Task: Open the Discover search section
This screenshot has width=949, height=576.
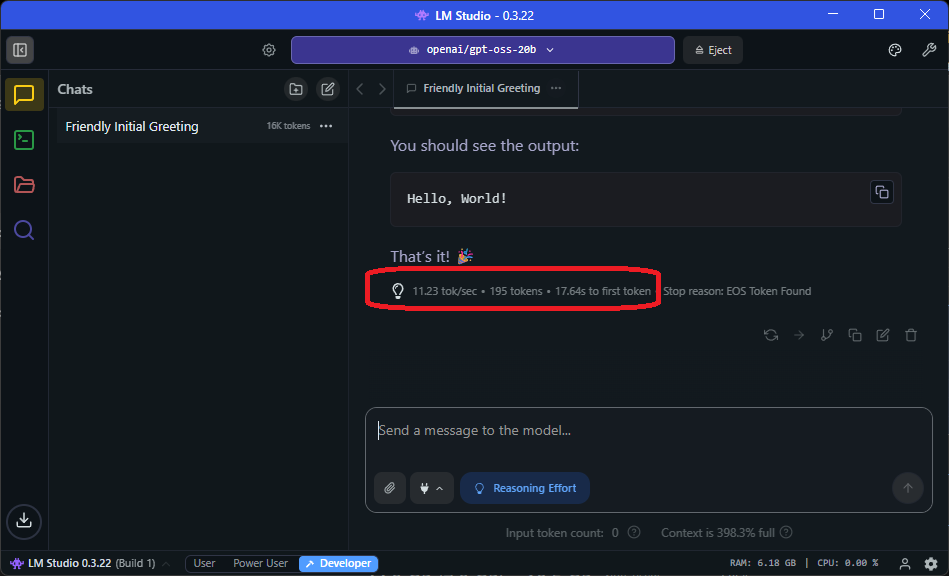Action: point(24,230)
